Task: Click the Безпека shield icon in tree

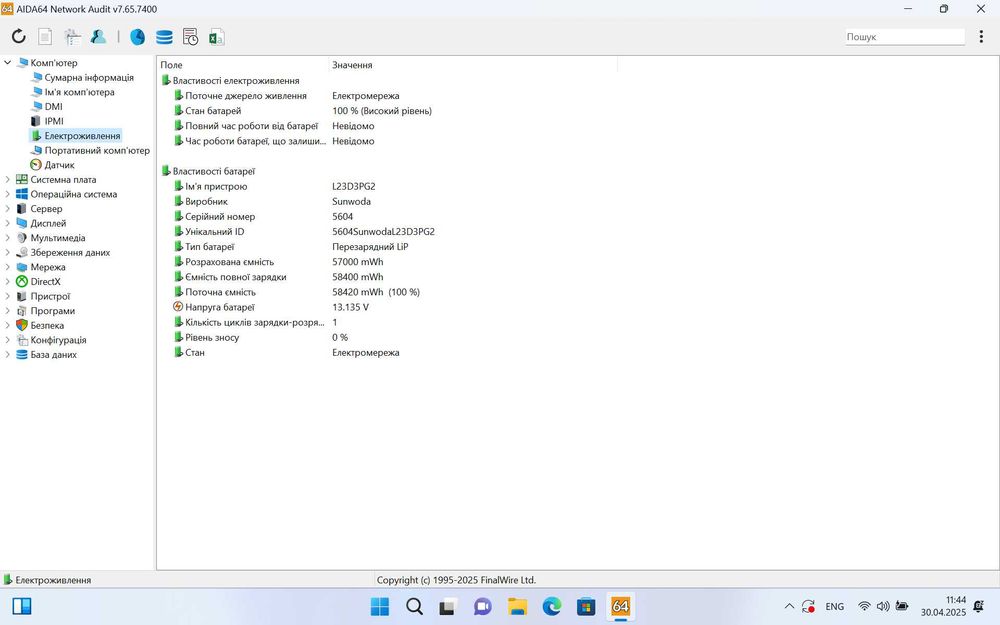Action: coord(22,325)
